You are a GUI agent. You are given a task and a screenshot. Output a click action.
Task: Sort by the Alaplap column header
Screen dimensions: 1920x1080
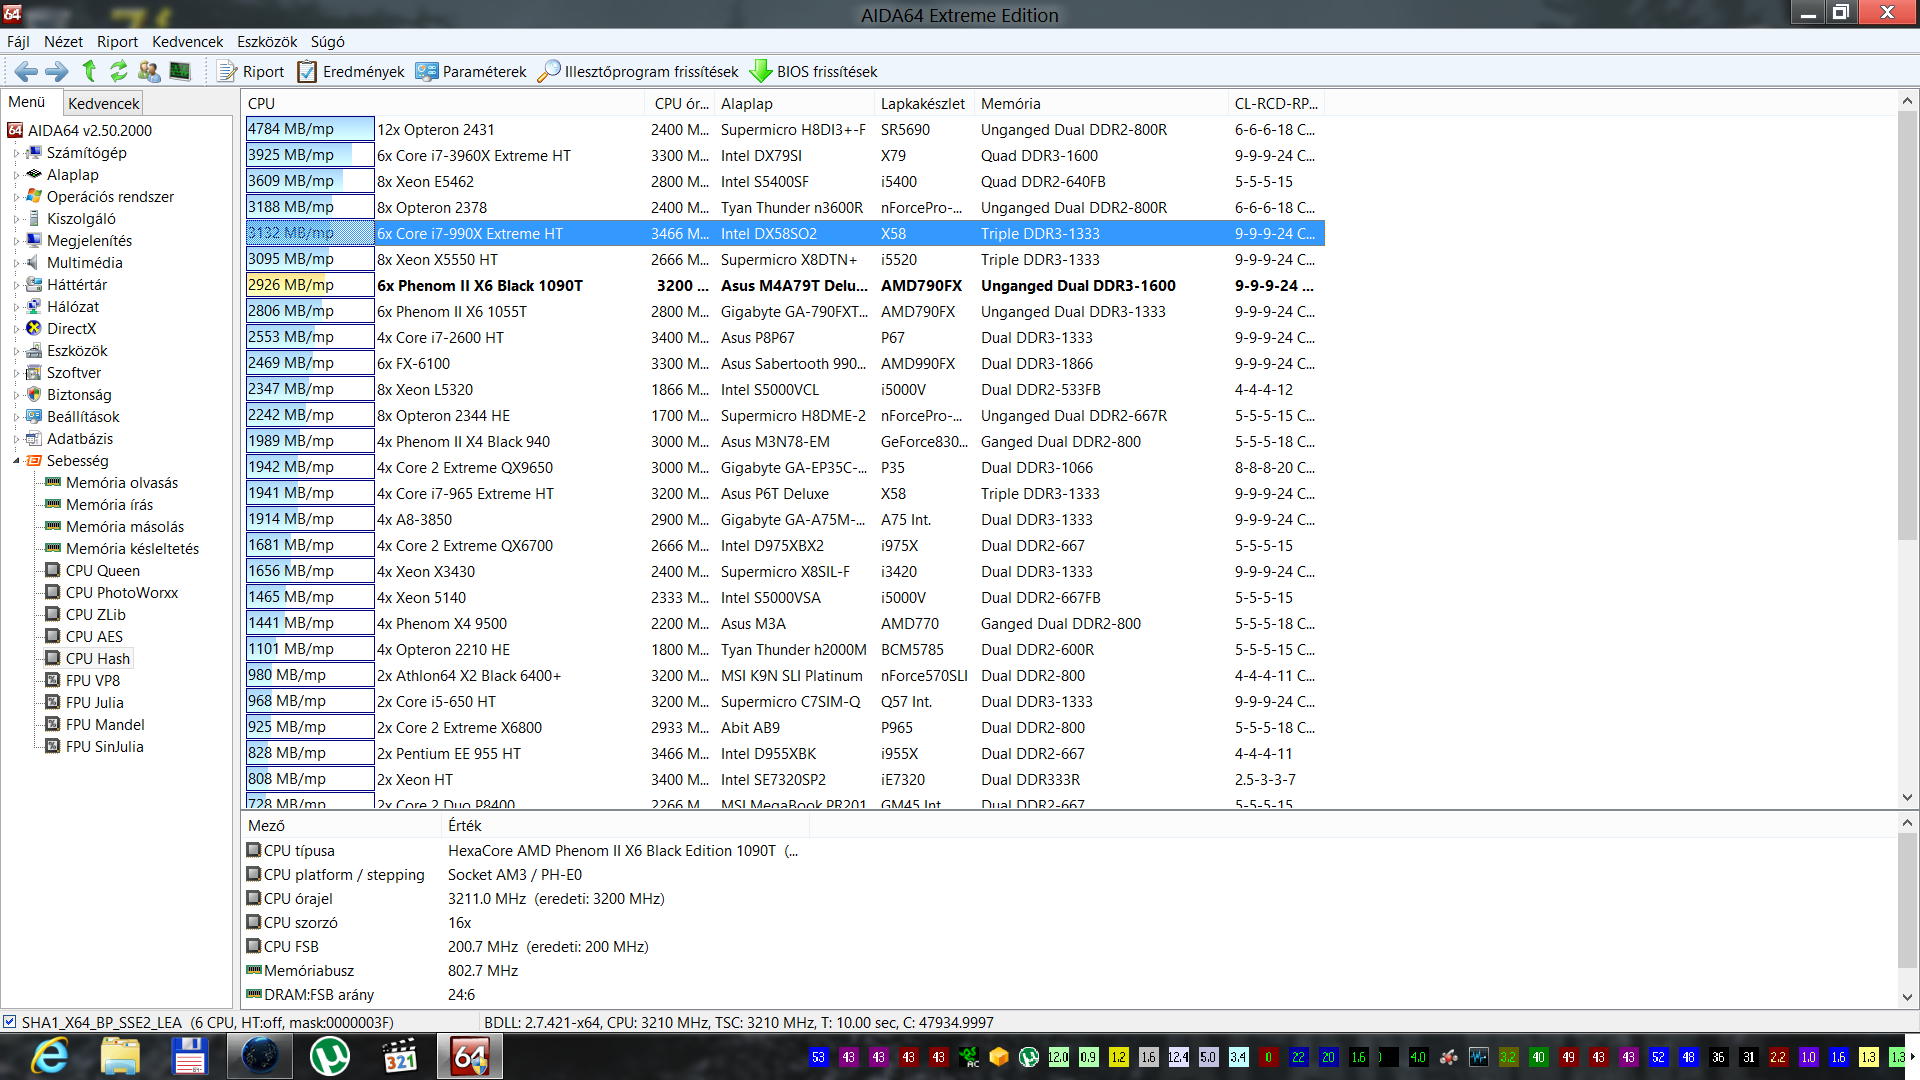pyautogui.click(x=795, y=104)
